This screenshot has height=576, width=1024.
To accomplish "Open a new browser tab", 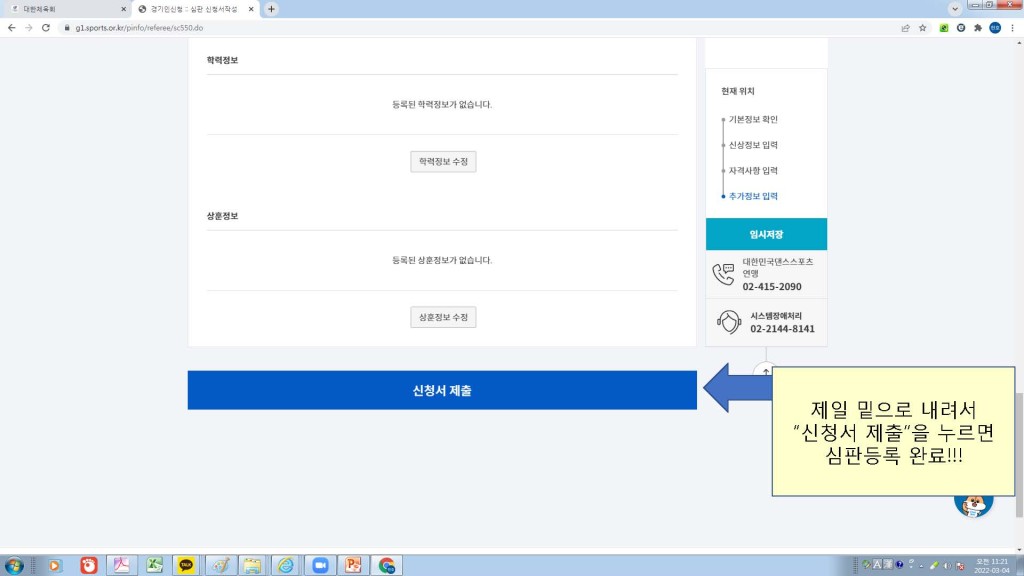I will click(x=271, y=9).
